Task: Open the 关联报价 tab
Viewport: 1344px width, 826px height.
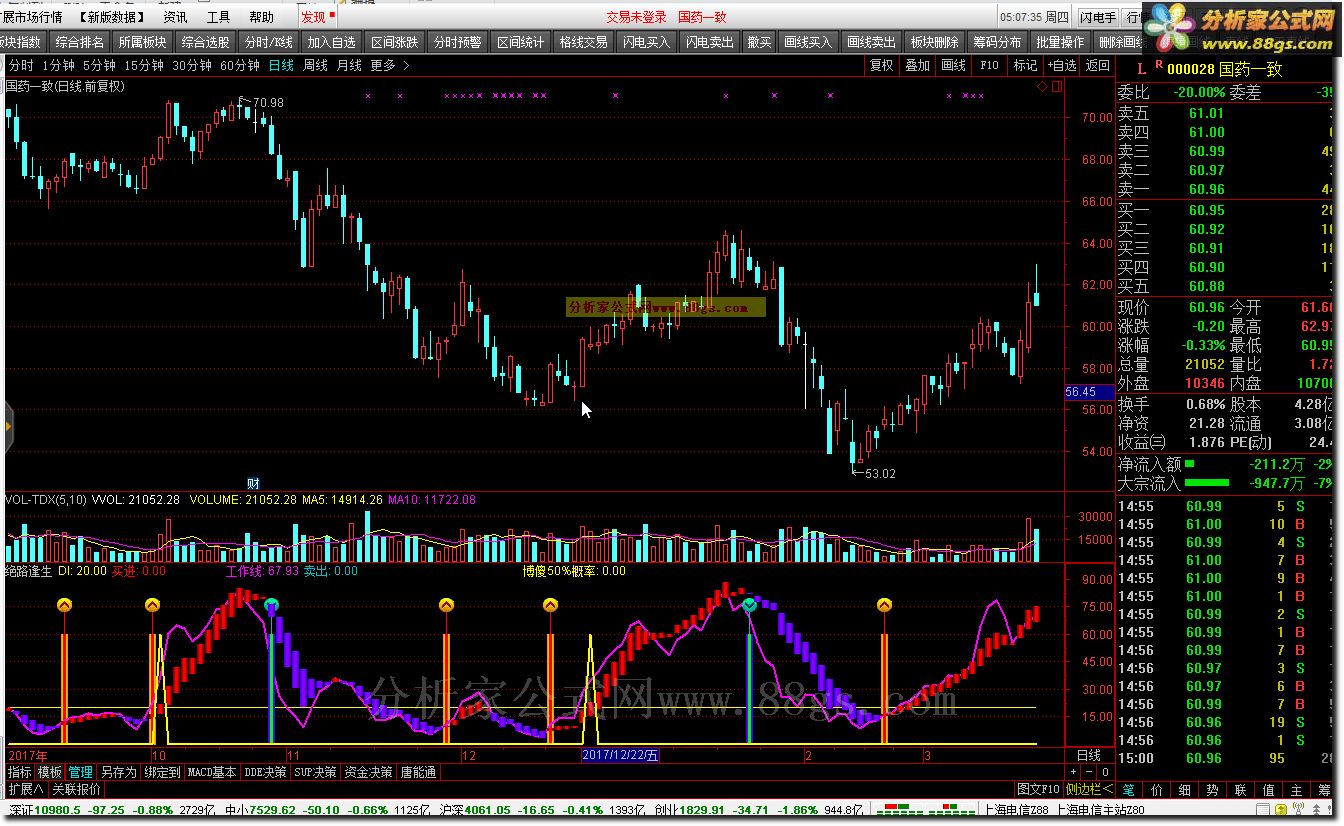Action: (77, 790)
